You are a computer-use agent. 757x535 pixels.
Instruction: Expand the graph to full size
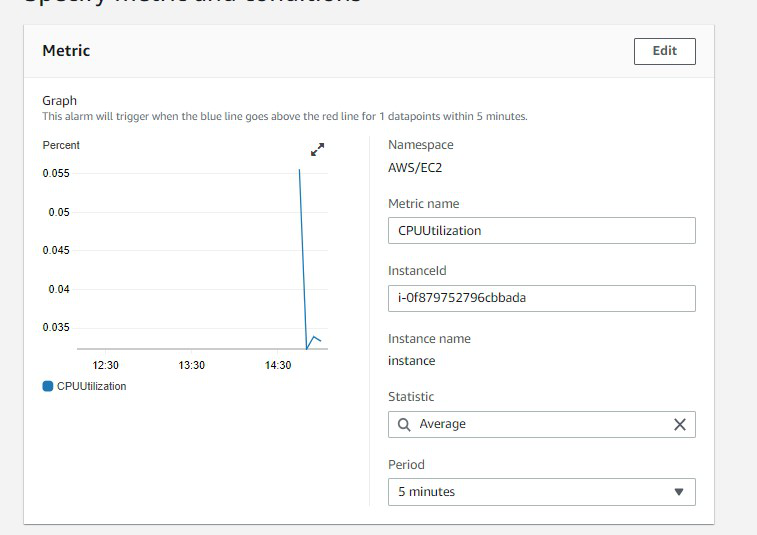tap(317, 149)
